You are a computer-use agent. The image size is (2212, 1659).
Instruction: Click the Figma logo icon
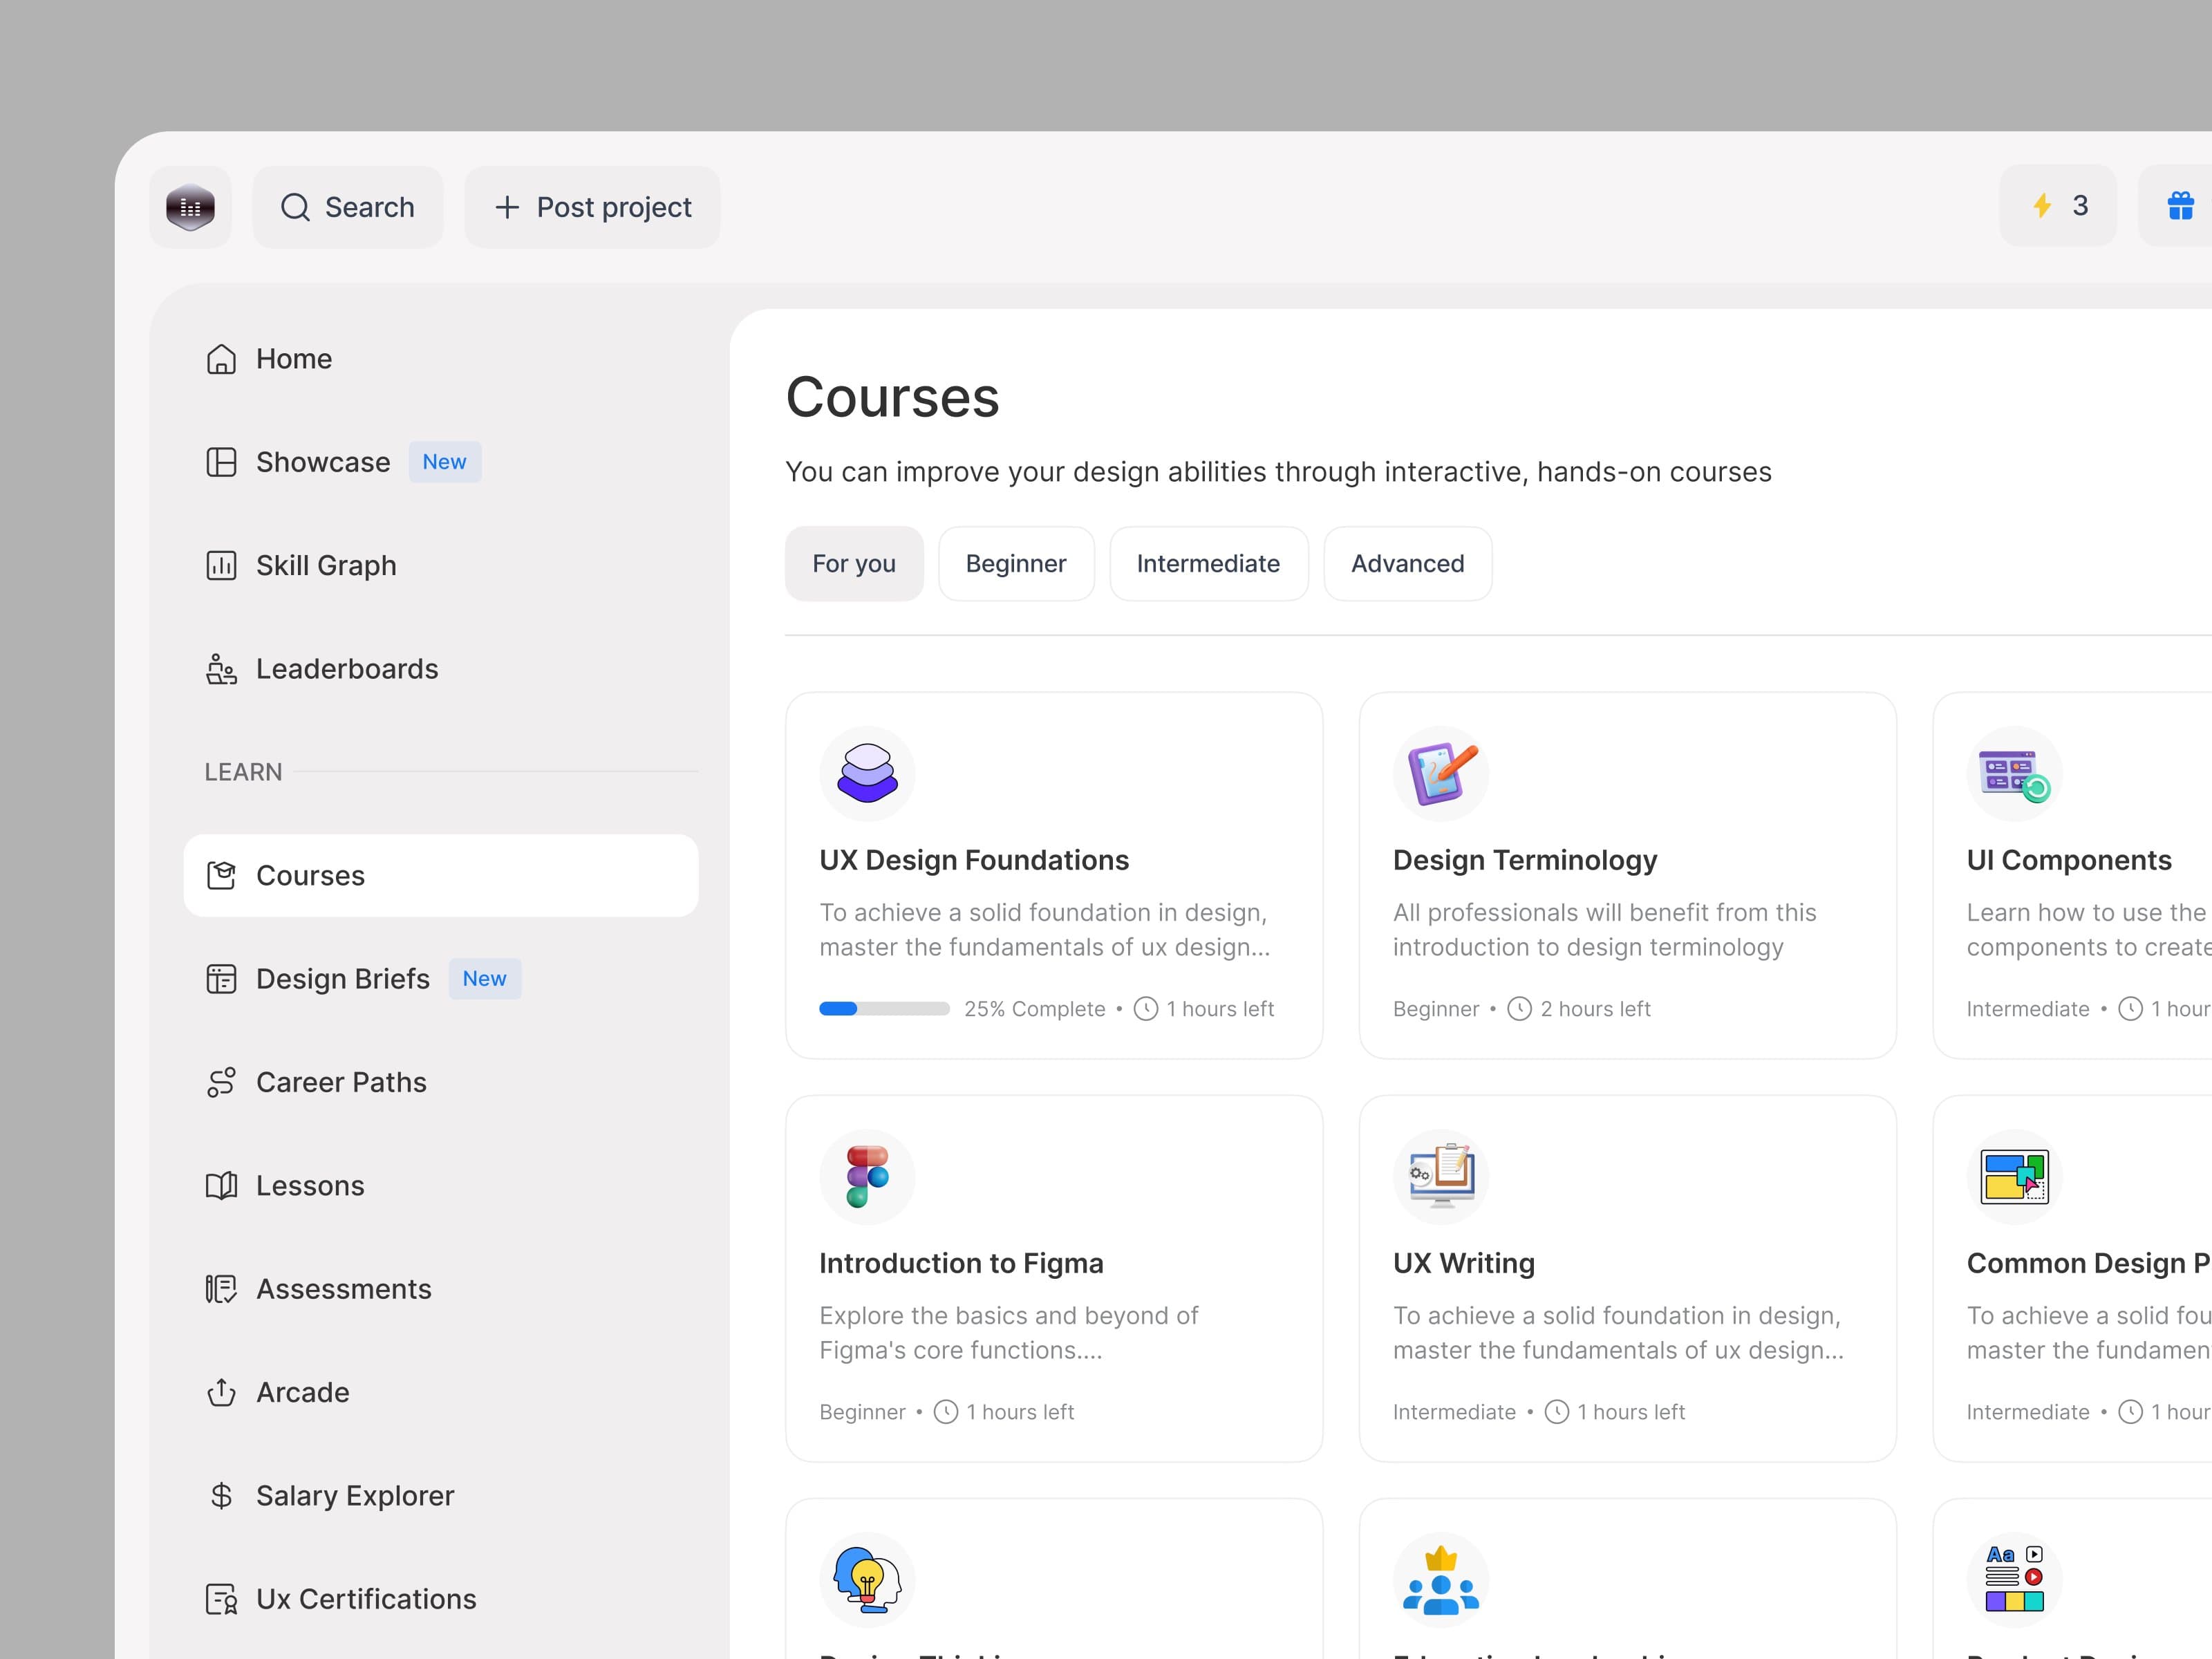point(867,1177)
